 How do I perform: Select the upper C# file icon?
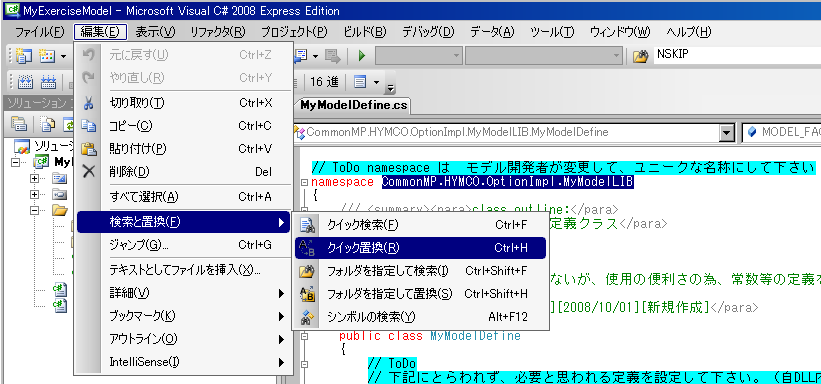(x=60, y=289)
